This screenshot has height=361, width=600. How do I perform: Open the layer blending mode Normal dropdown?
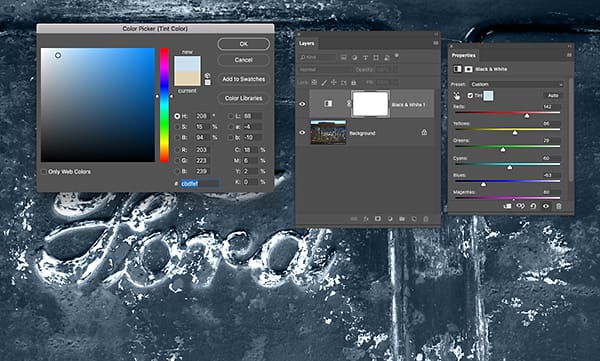324,70
